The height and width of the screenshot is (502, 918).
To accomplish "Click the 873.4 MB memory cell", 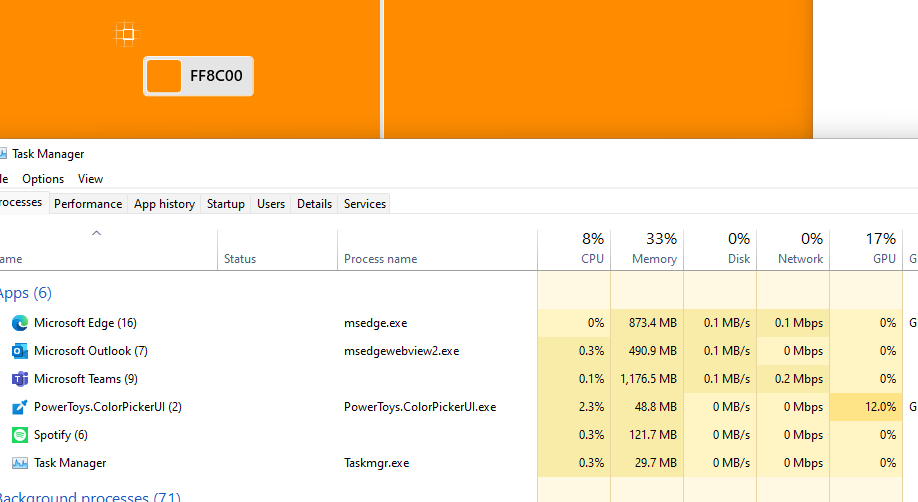I will coord(647,323).
